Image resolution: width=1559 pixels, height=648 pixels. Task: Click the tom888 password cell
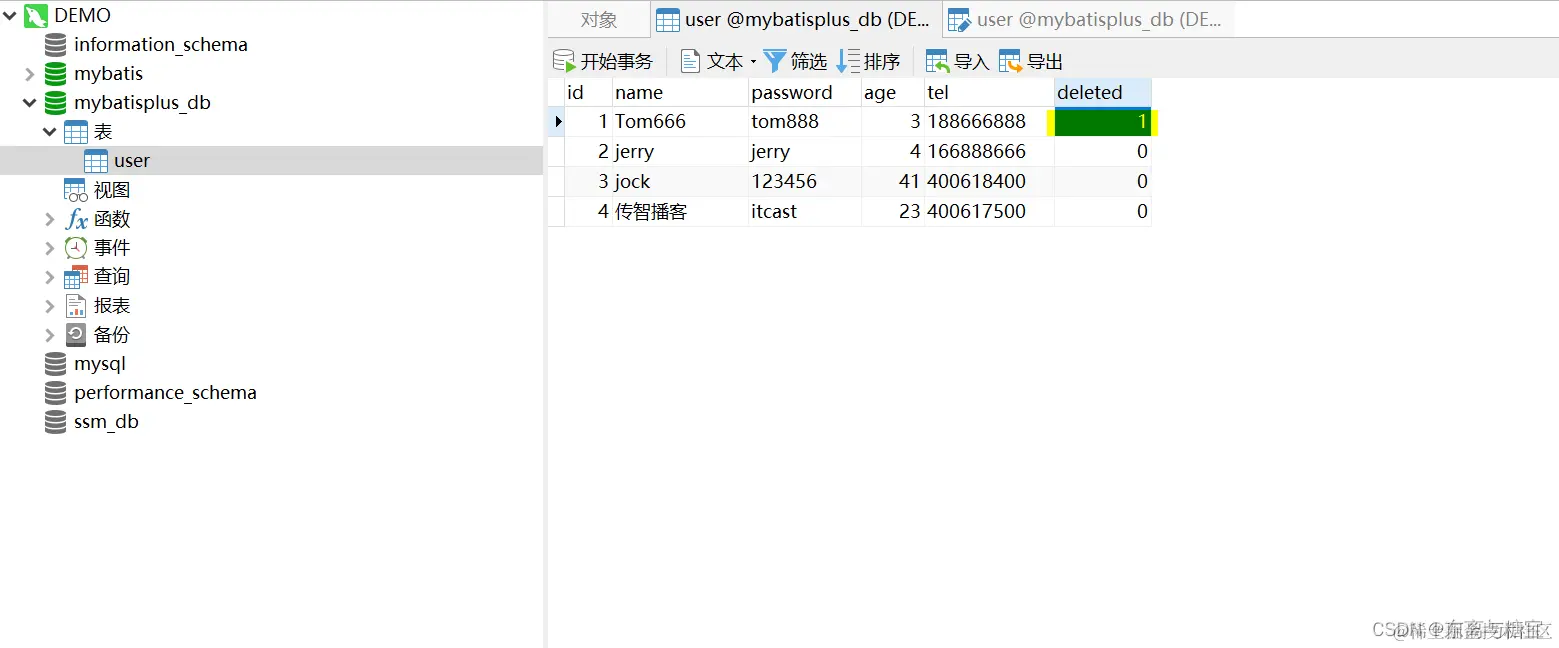[805, 122]
